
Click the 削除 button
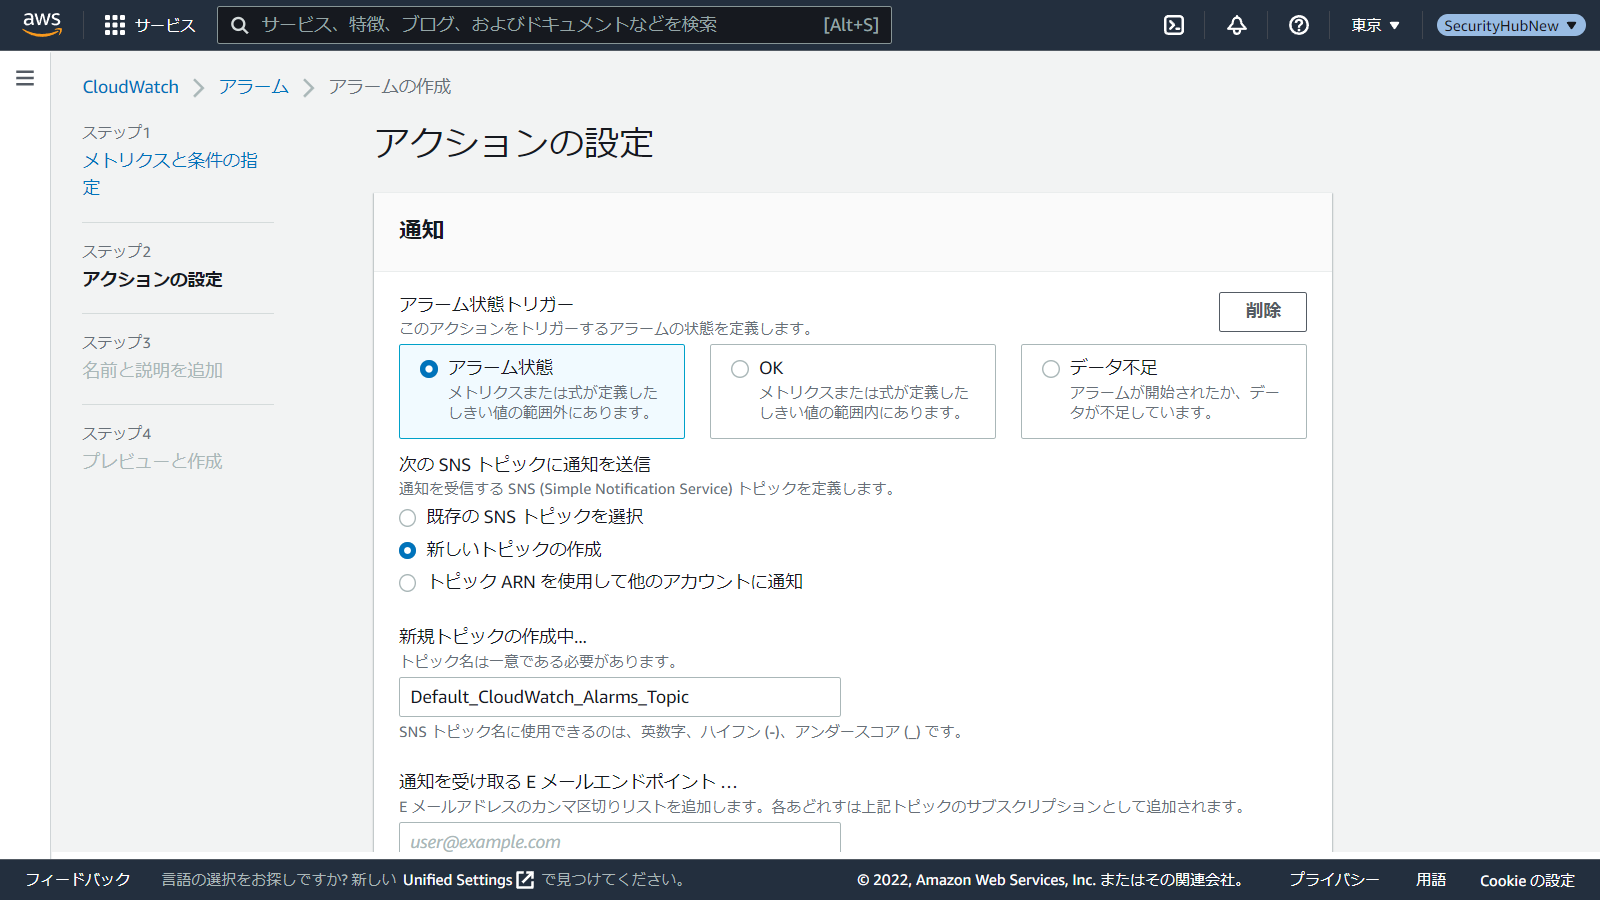point(1262,311)
